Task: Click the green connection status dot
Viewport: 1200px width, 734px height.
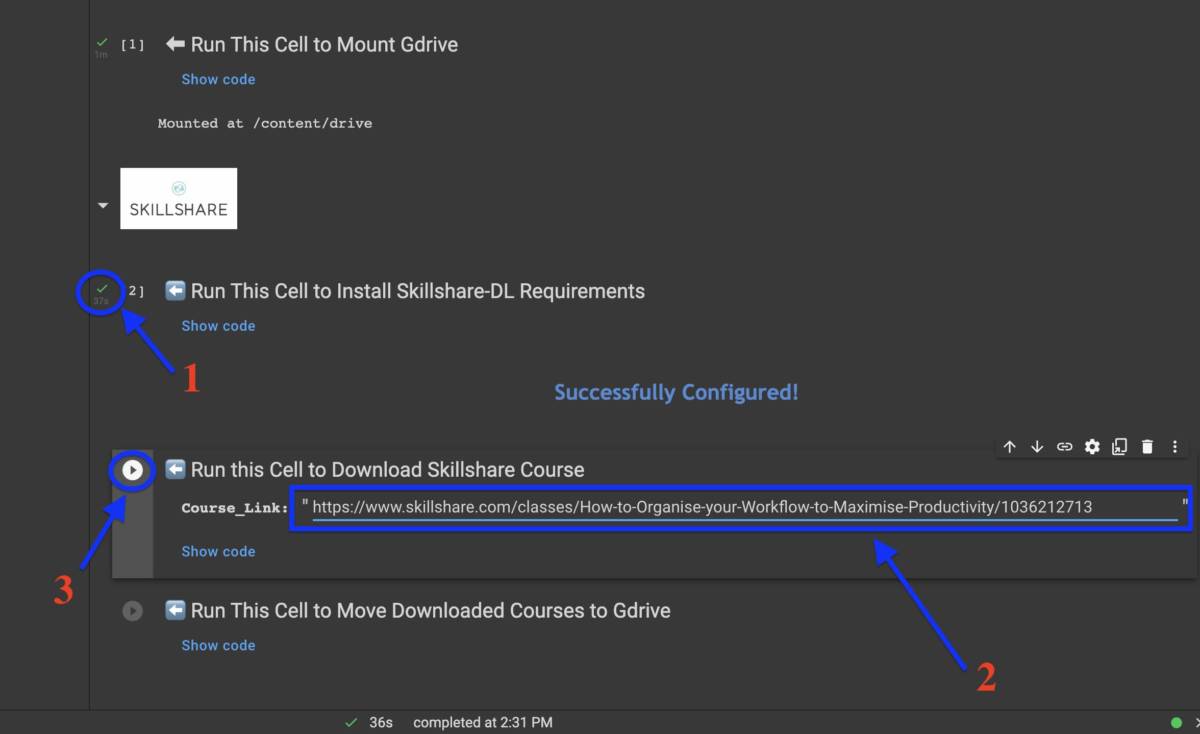Action: pos(1176,722)
